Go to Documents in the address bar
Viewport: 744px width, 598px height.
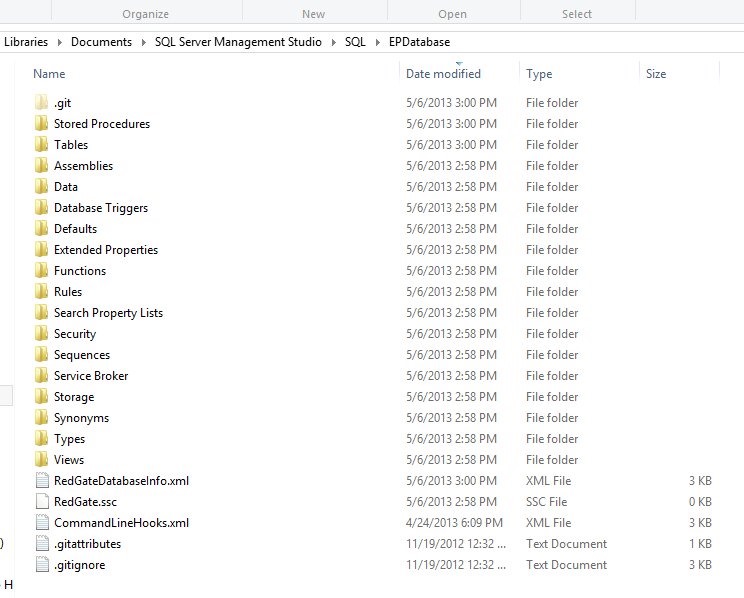pyautogui.click(x=101, y=42)
